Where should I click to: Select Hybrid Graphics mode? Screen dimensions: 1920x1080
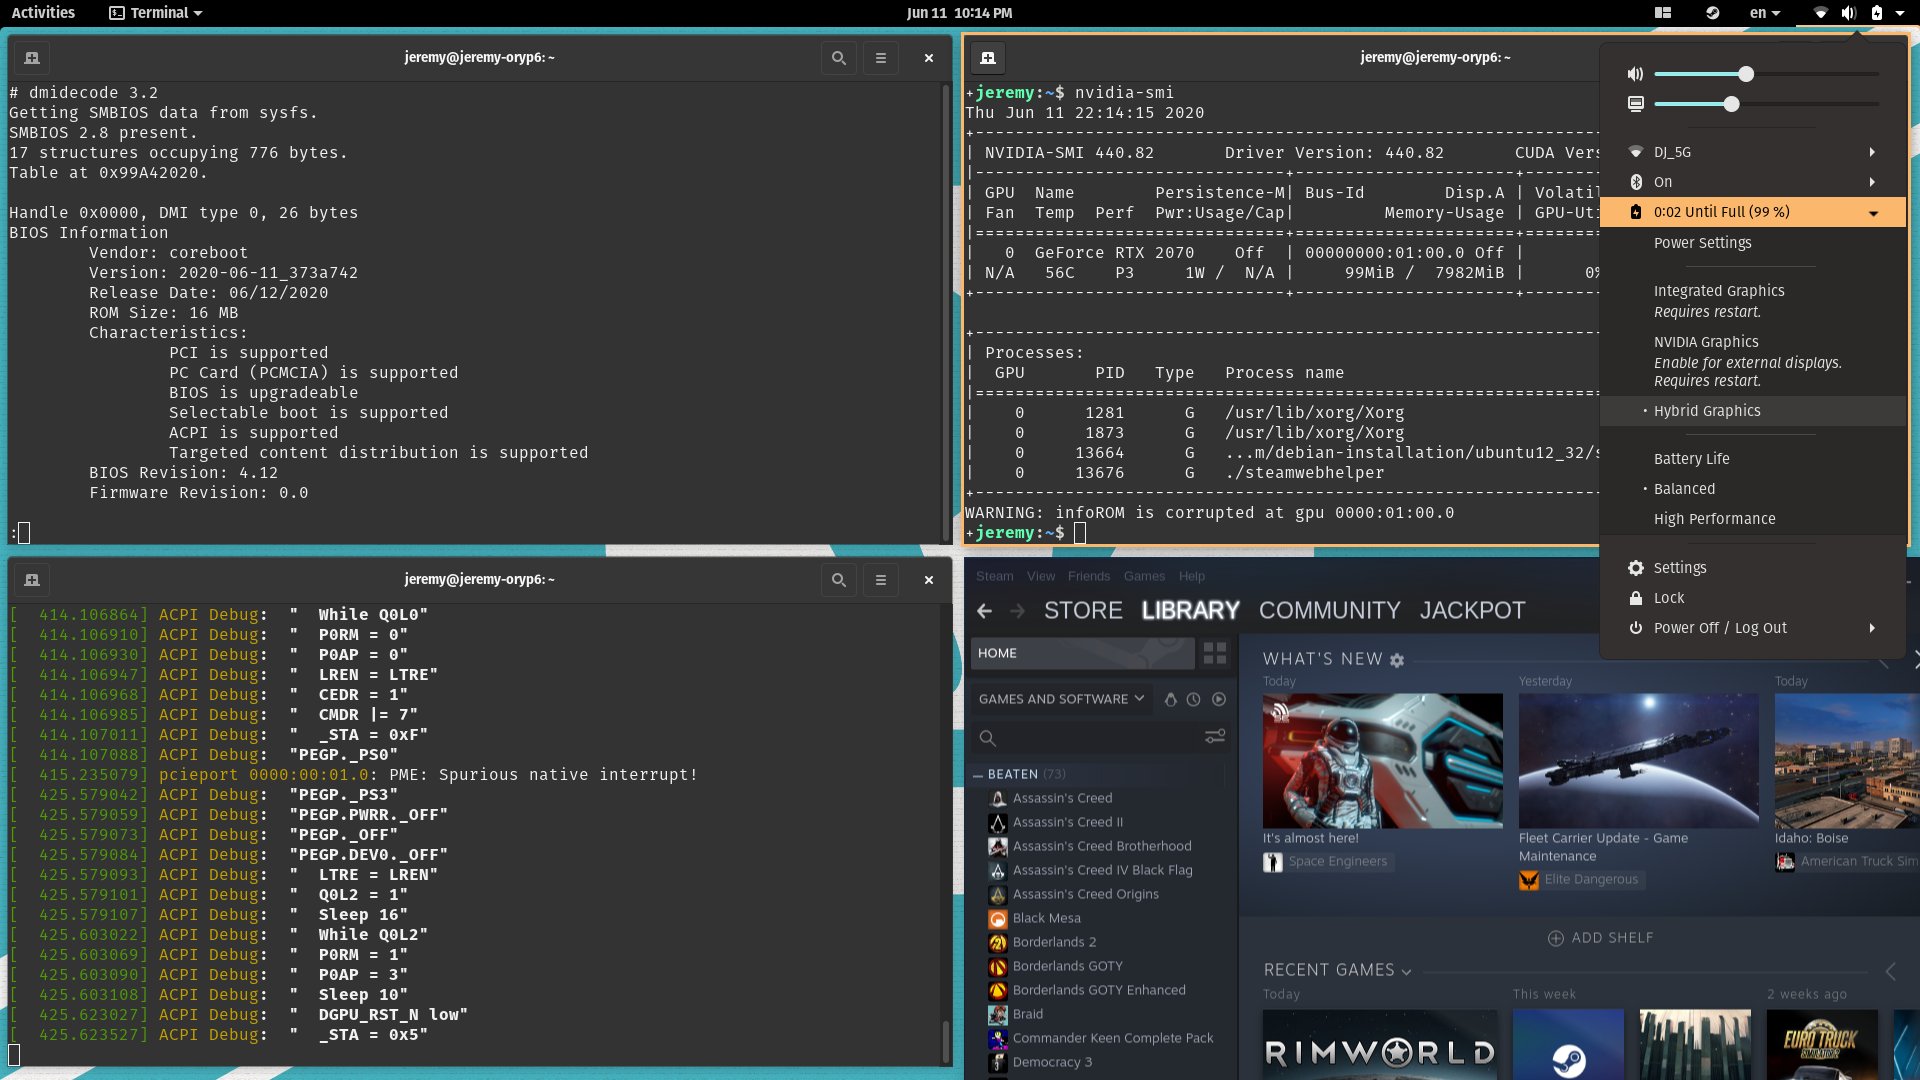(x=1753, y=411)
